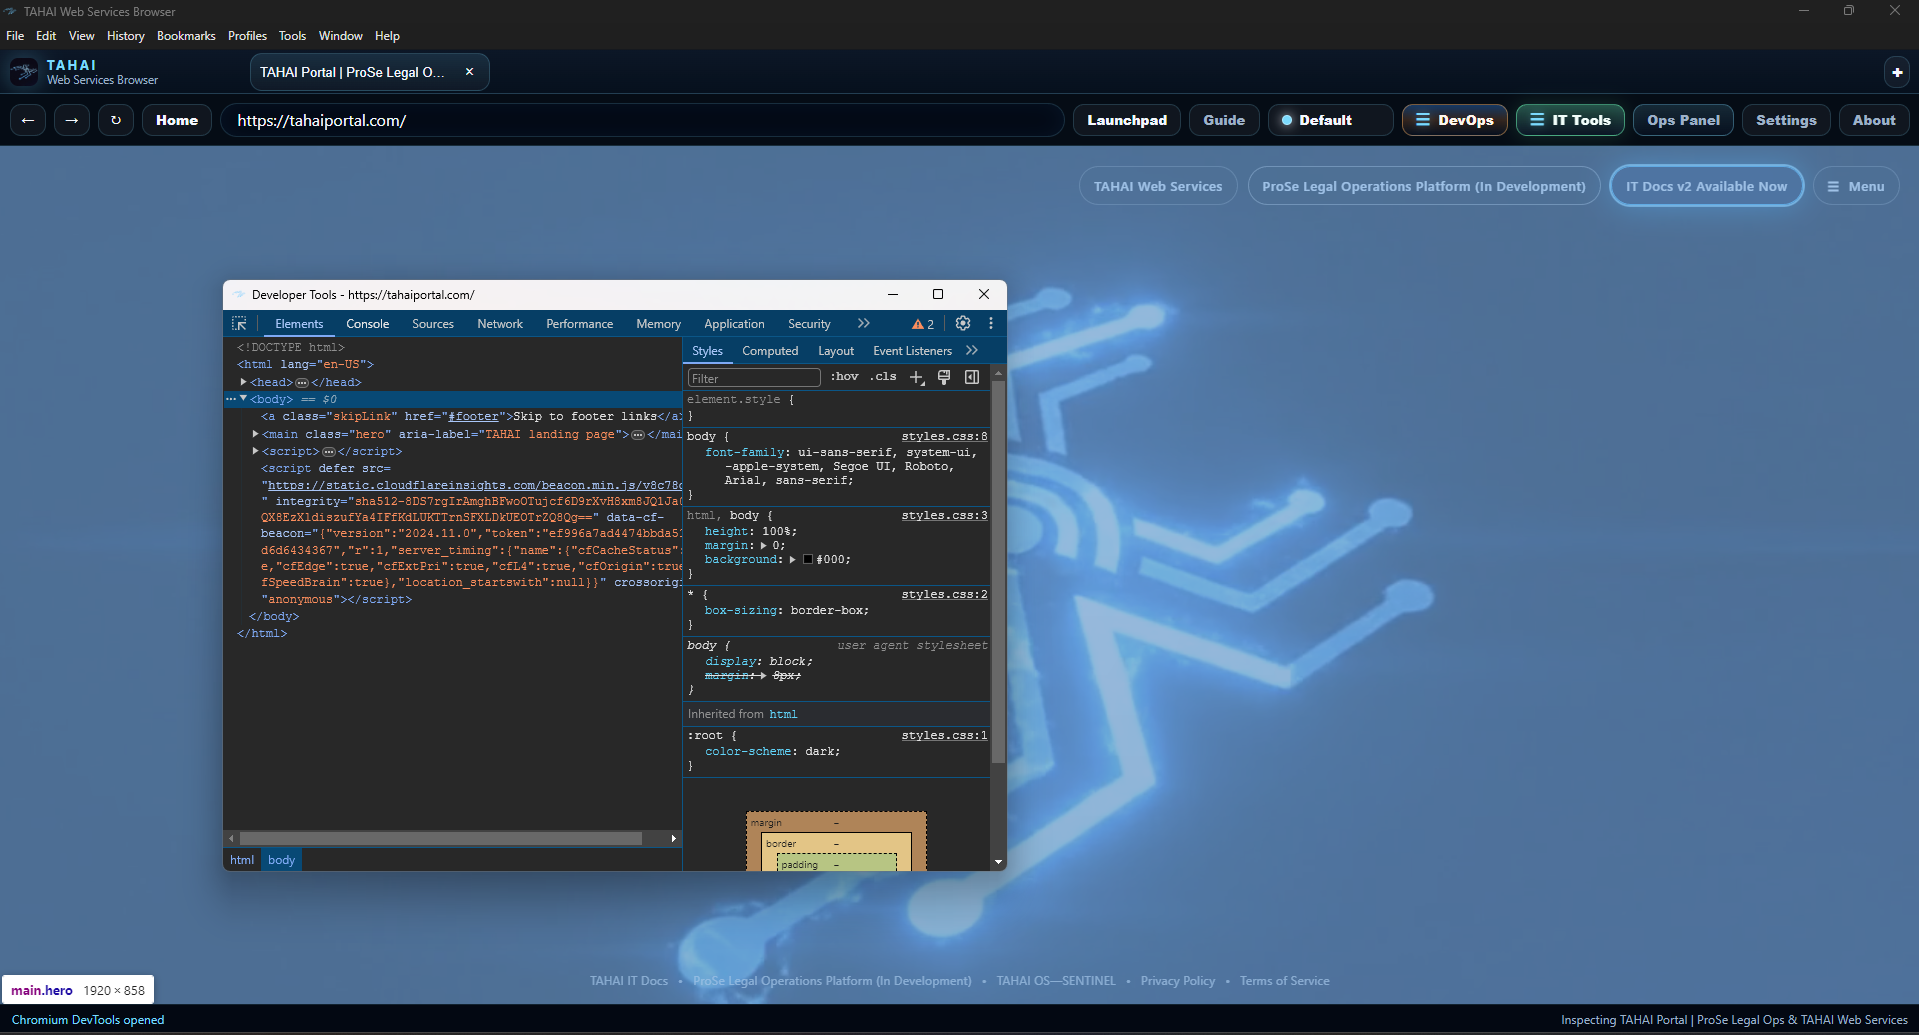1919x1035 pixels.
Task: Click the Styles Filter input field
Action: coord(754,378)
